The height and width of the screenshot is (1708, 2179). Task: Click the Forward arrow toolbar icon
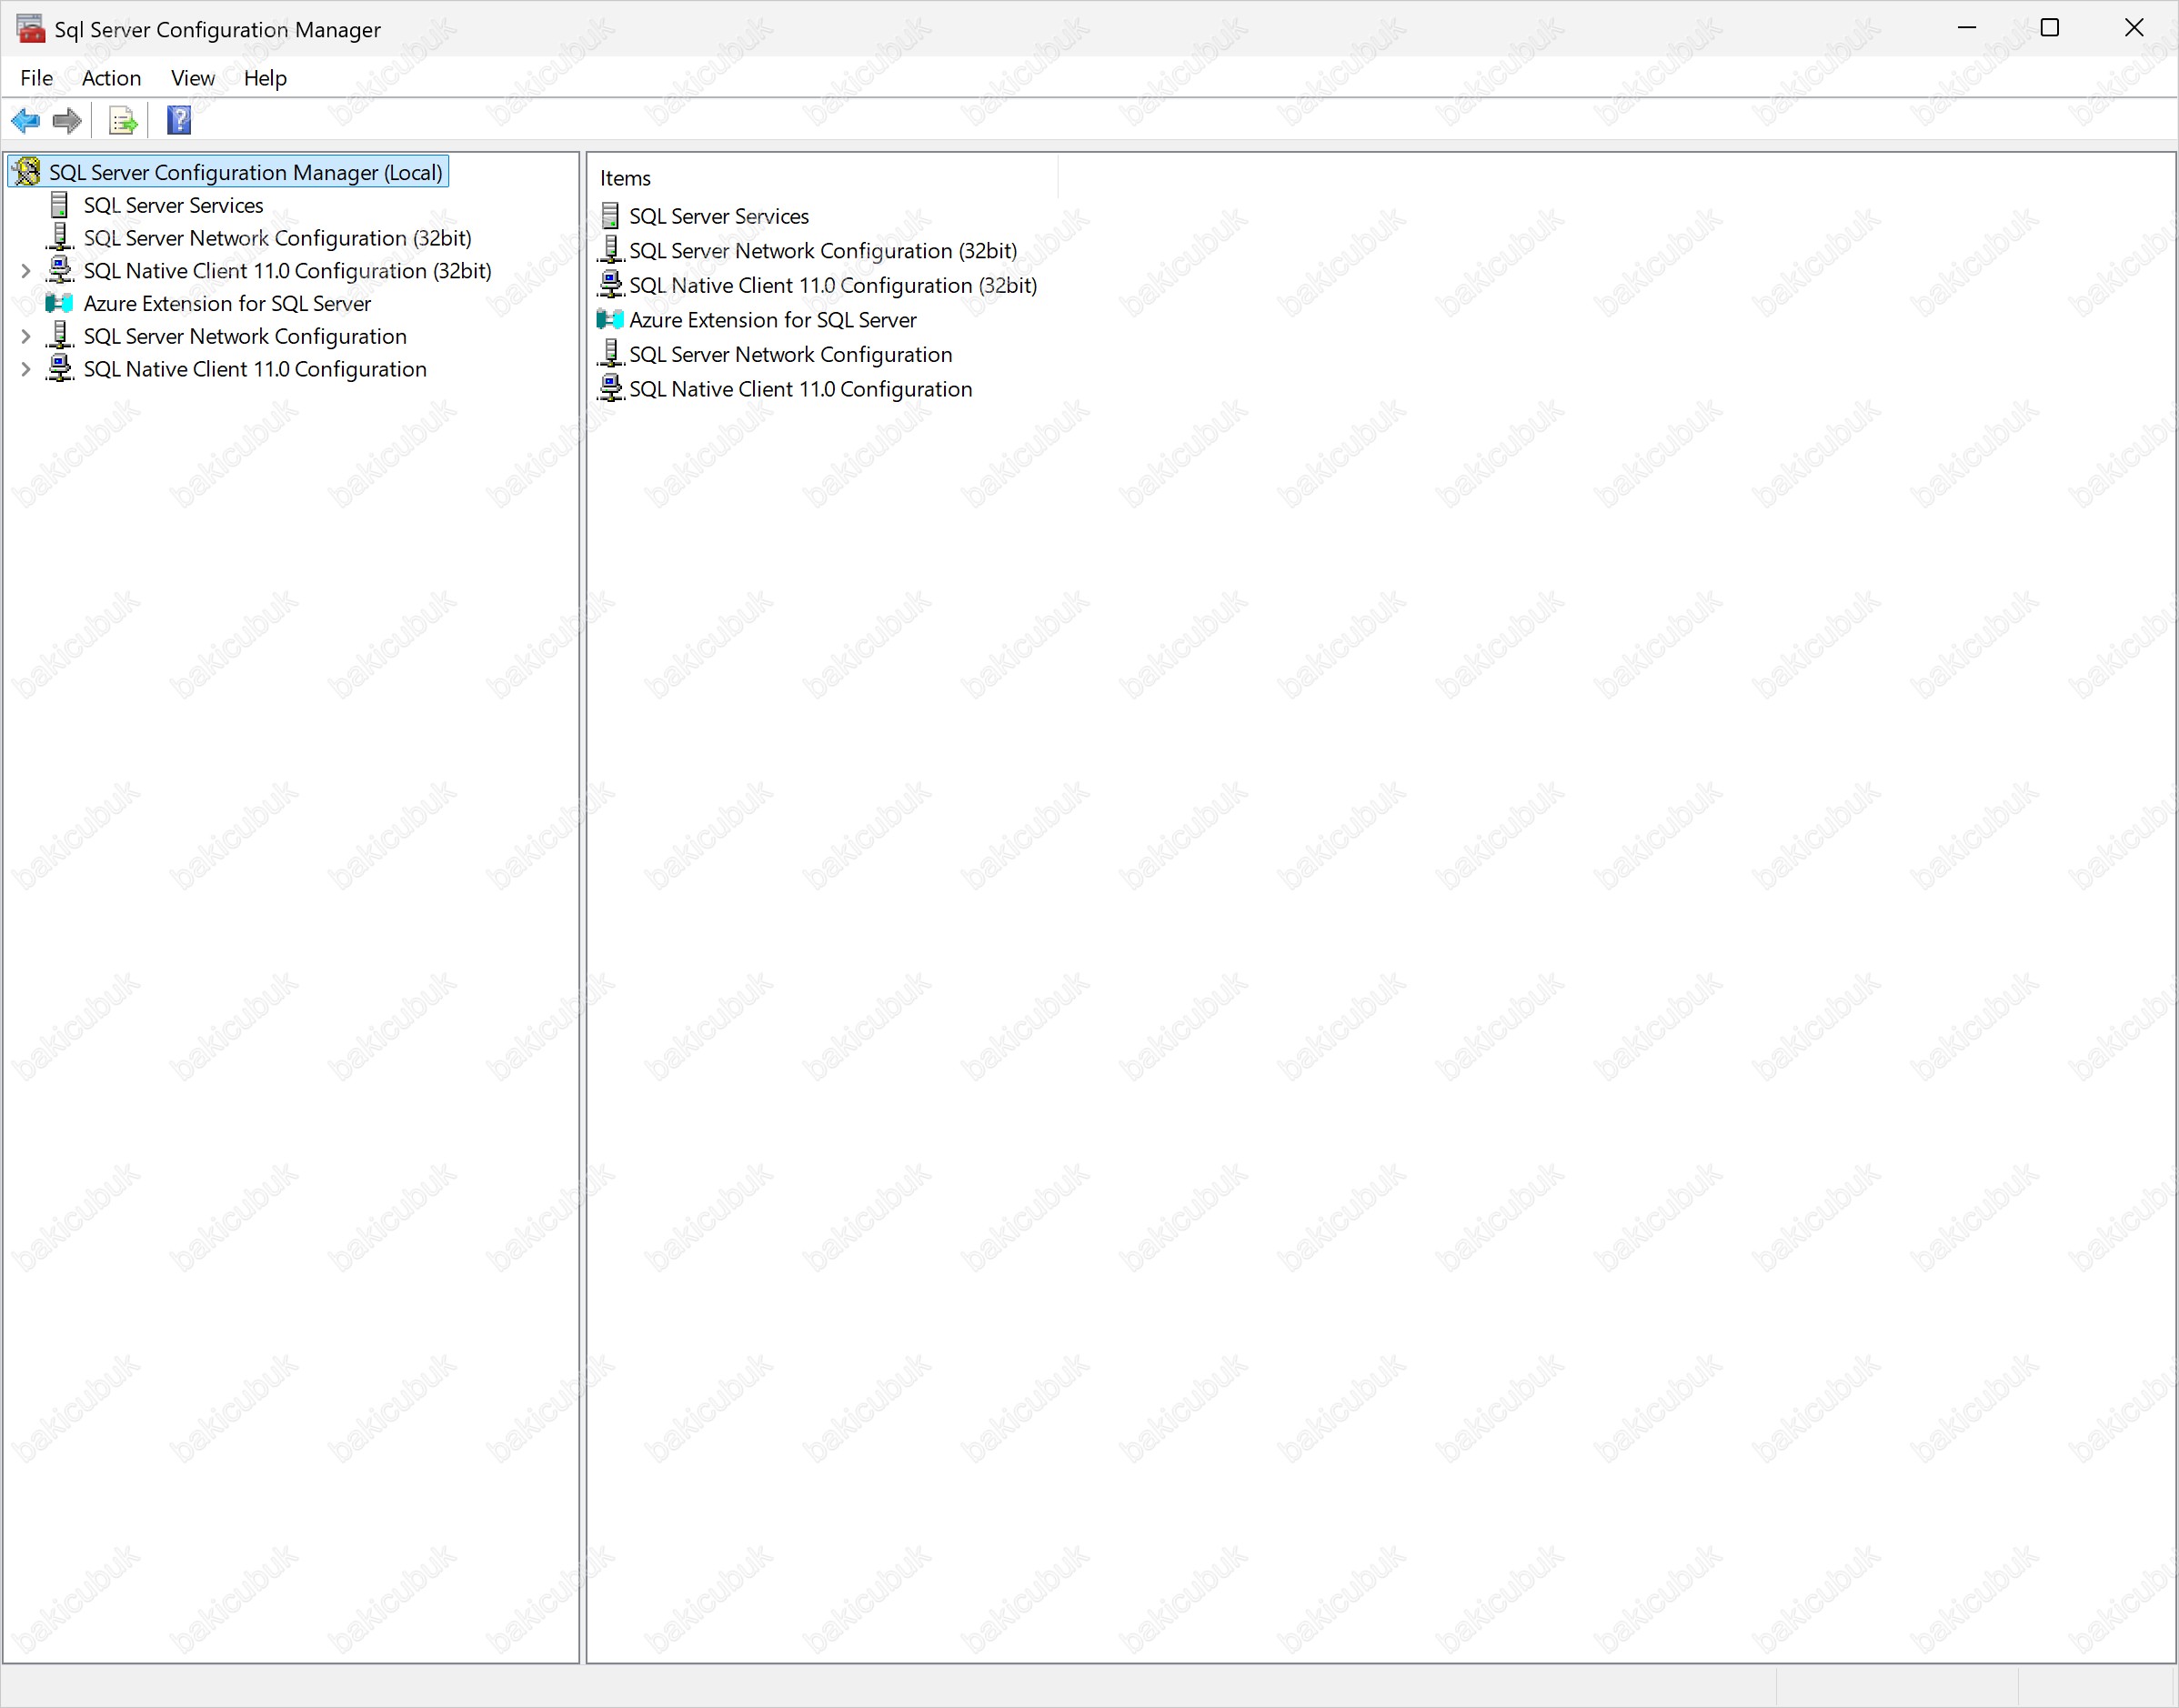pos(67,121)
